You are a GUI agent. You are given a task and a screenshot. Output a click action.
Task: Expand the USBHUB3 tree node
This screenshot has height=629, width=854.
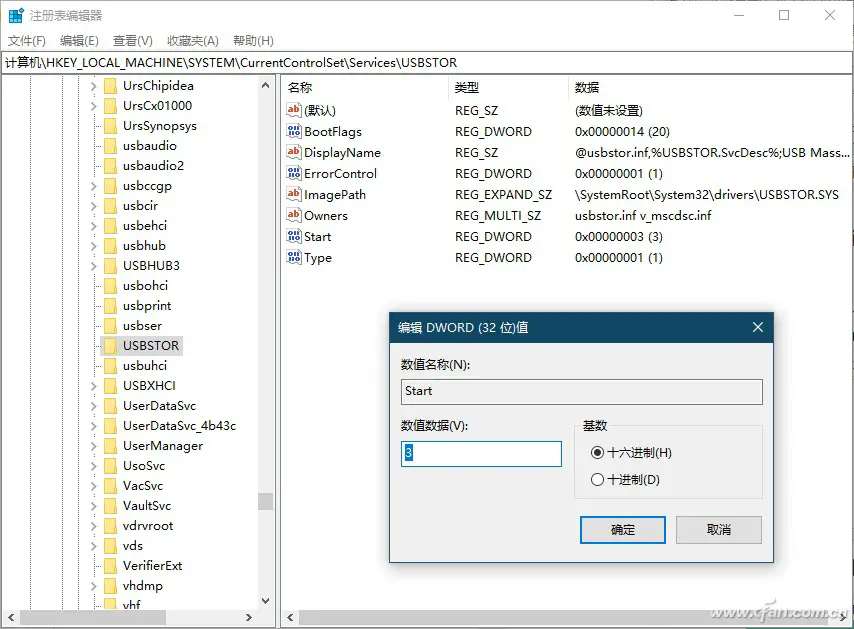(93, 266)
